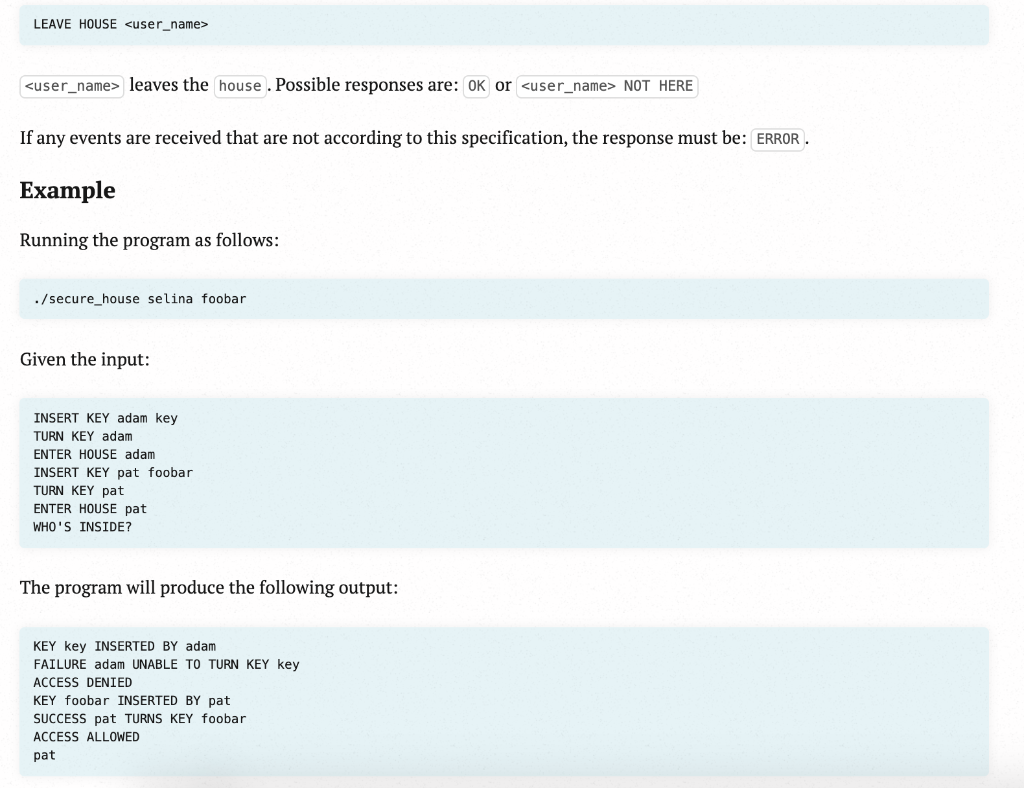Click the './secure_house selina foobar' command
This screenshot has width=1024, height=788.
click(140, 299)
